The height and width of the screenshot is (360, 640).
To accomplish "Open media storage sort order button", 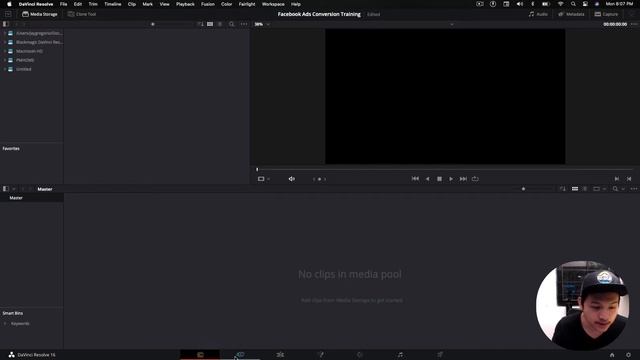I will (x=200, y=24).
